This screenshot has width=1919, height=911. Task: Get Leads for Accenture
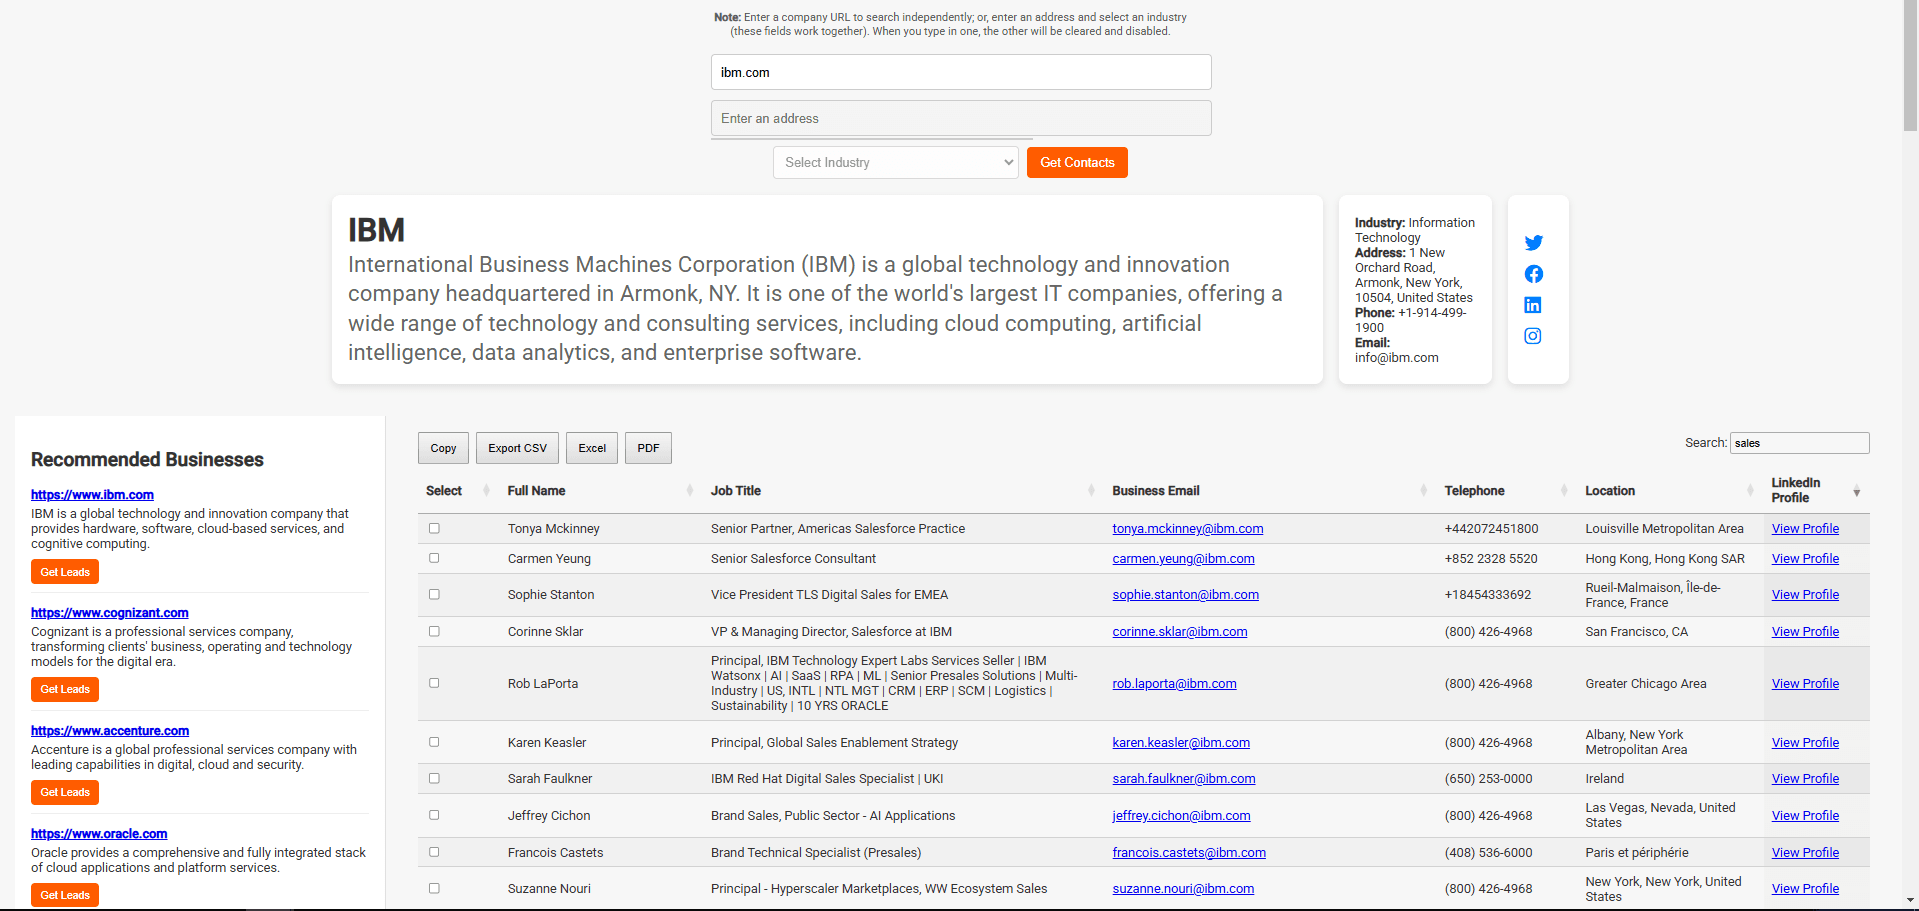(x=65, y=792)
